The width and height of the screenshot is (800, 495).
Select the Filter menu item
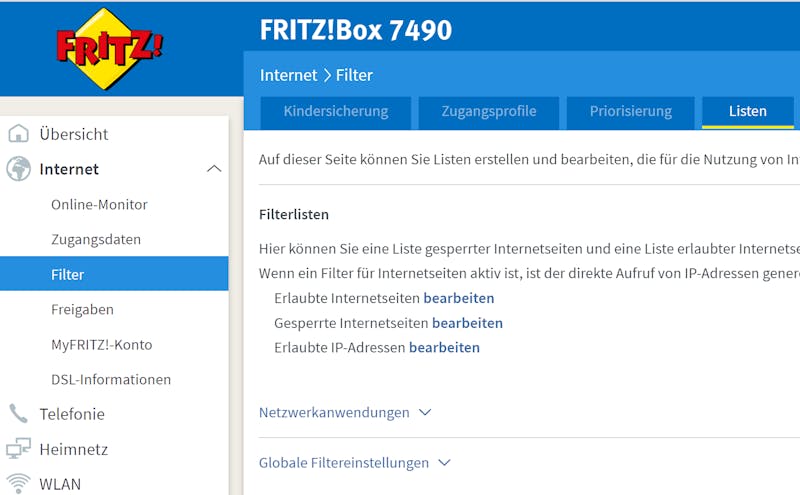pyautogui.click(x=114, y=274)
